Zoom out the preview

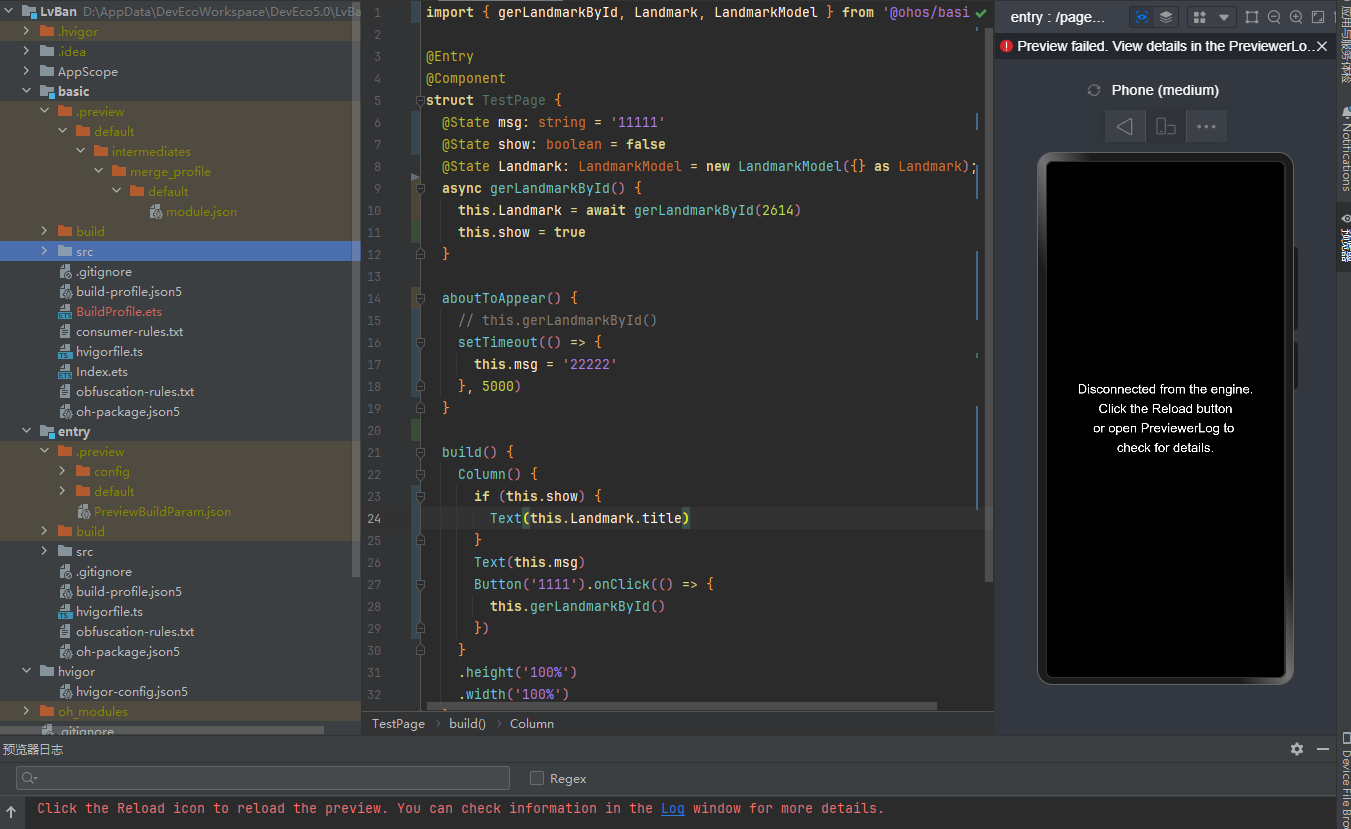pos(1274,17)
